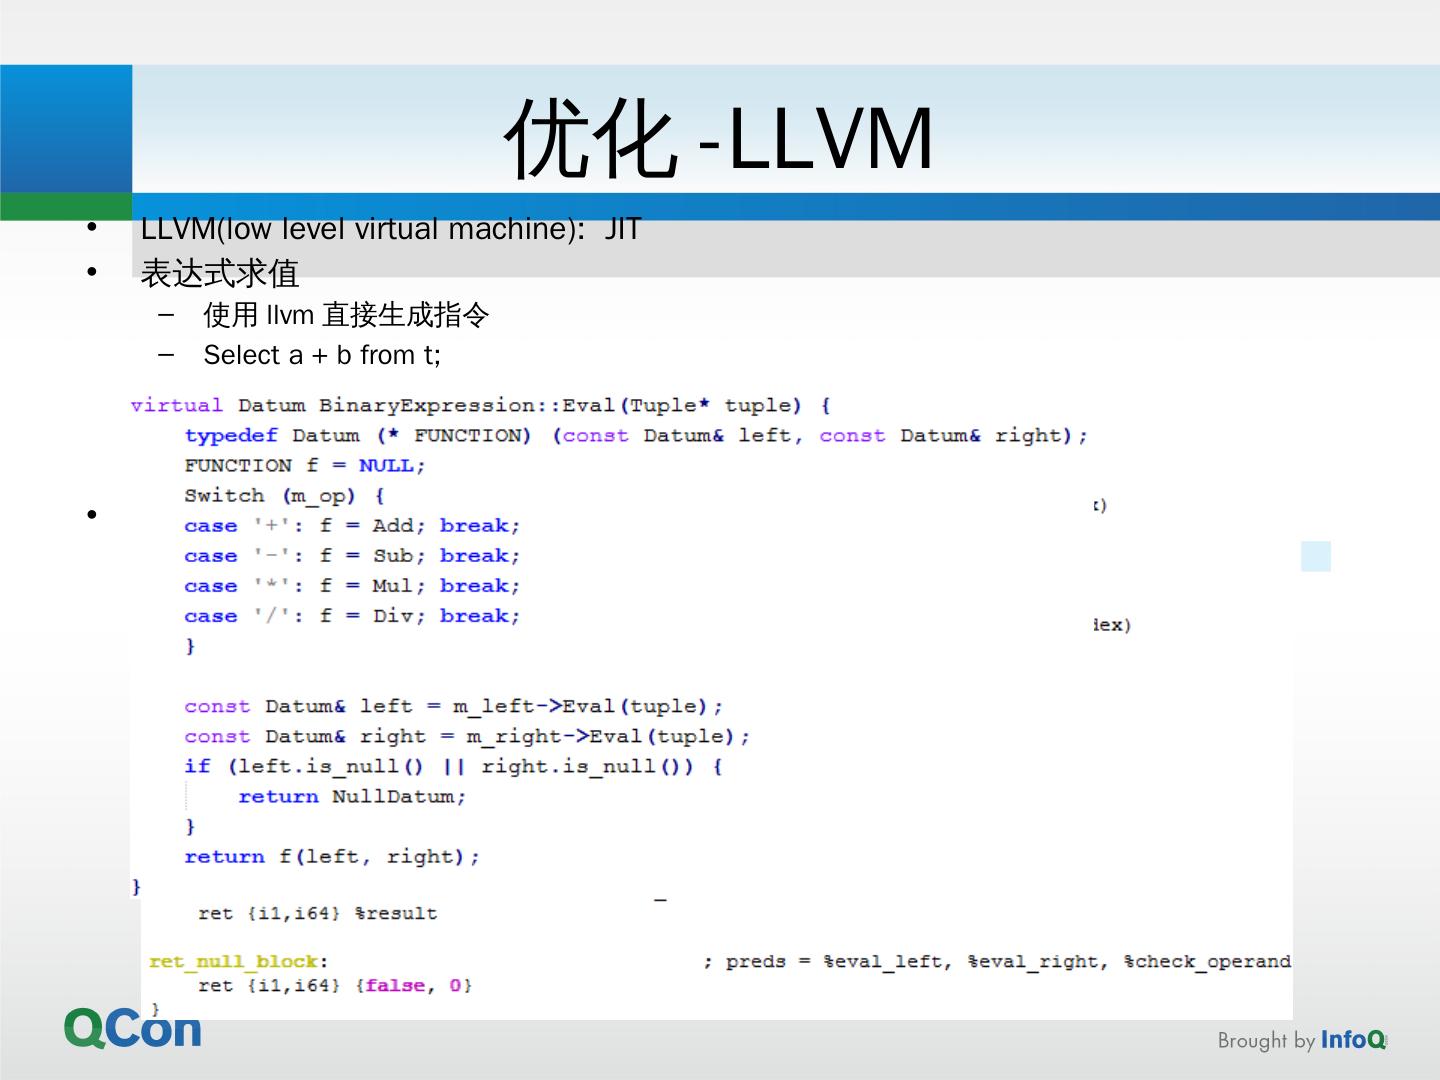Click ret {i1,i64} {false, 0} line

pyautogui.click(x=335, y=986)
